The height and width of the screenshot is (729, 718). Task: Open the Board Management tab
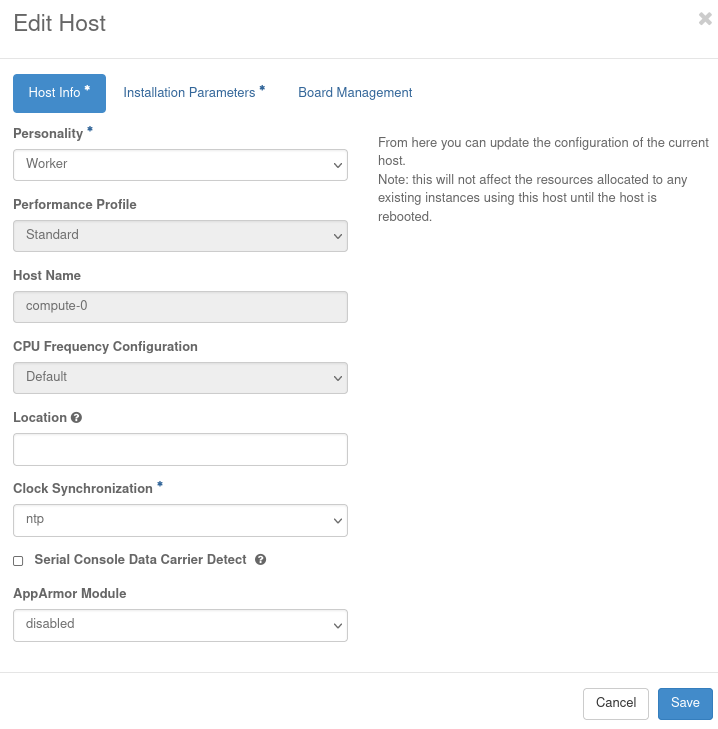click(x=355, y=93)
